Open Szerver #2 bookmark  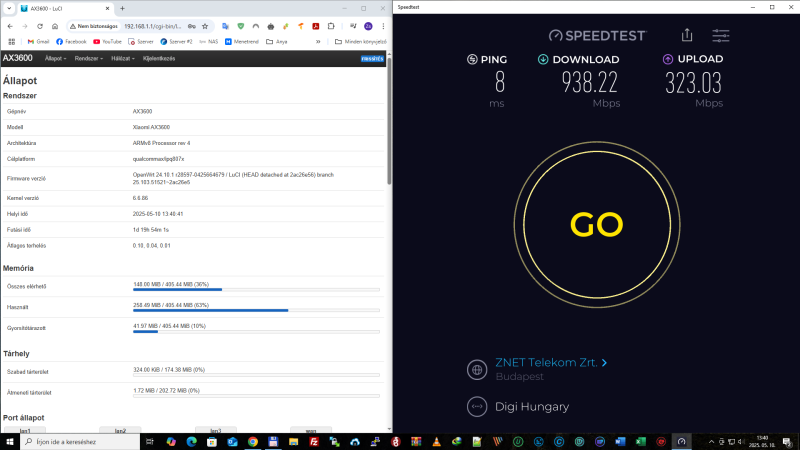pos(177,42)
